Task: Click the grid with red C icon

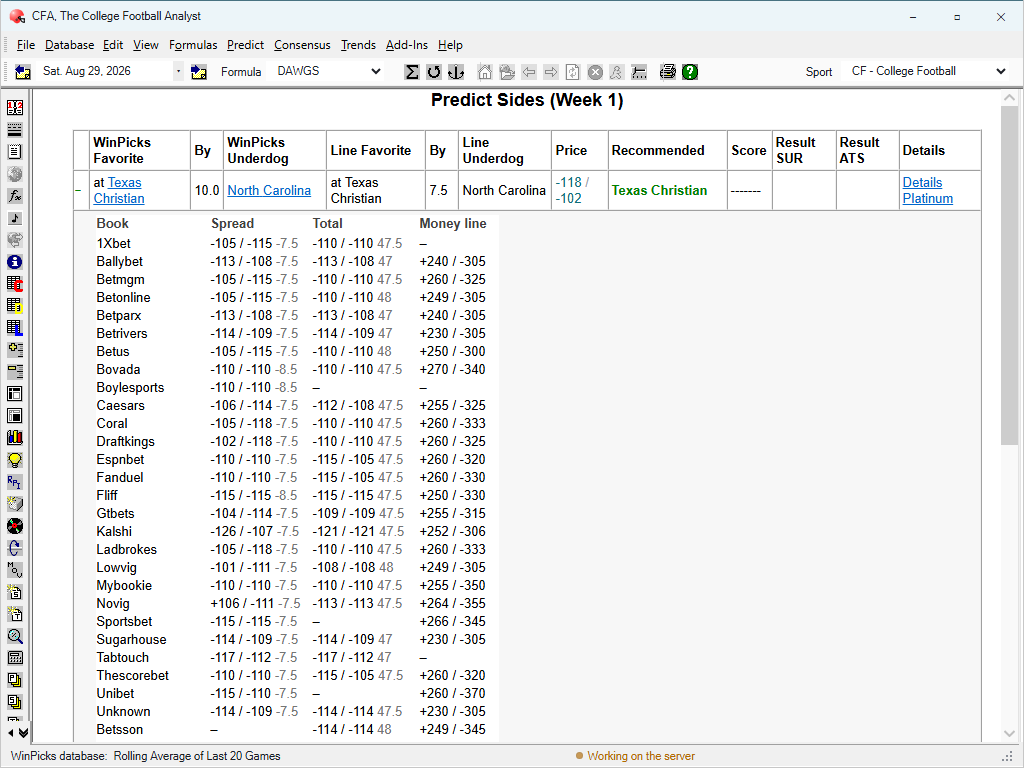Action: point(14,284)
